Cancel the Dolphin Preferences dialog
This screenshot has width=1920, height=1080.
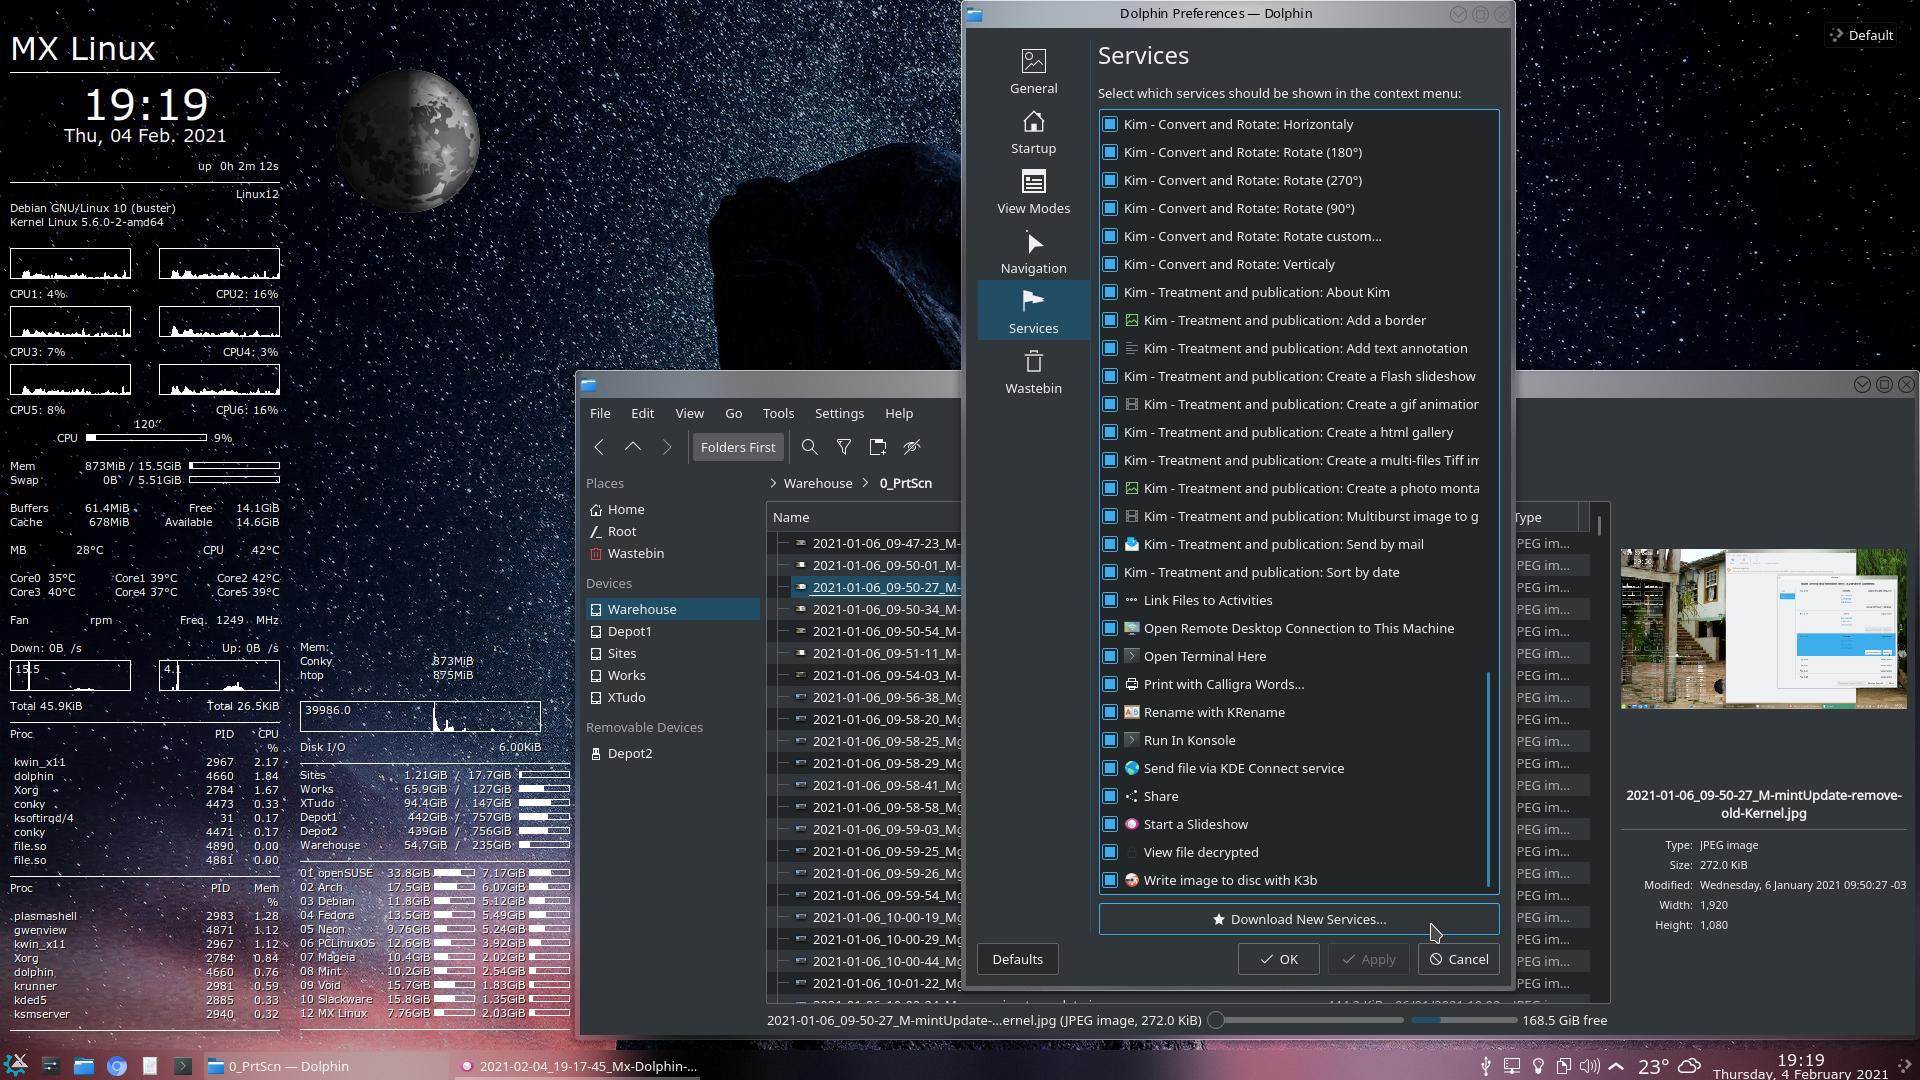tap(1459, 959)
